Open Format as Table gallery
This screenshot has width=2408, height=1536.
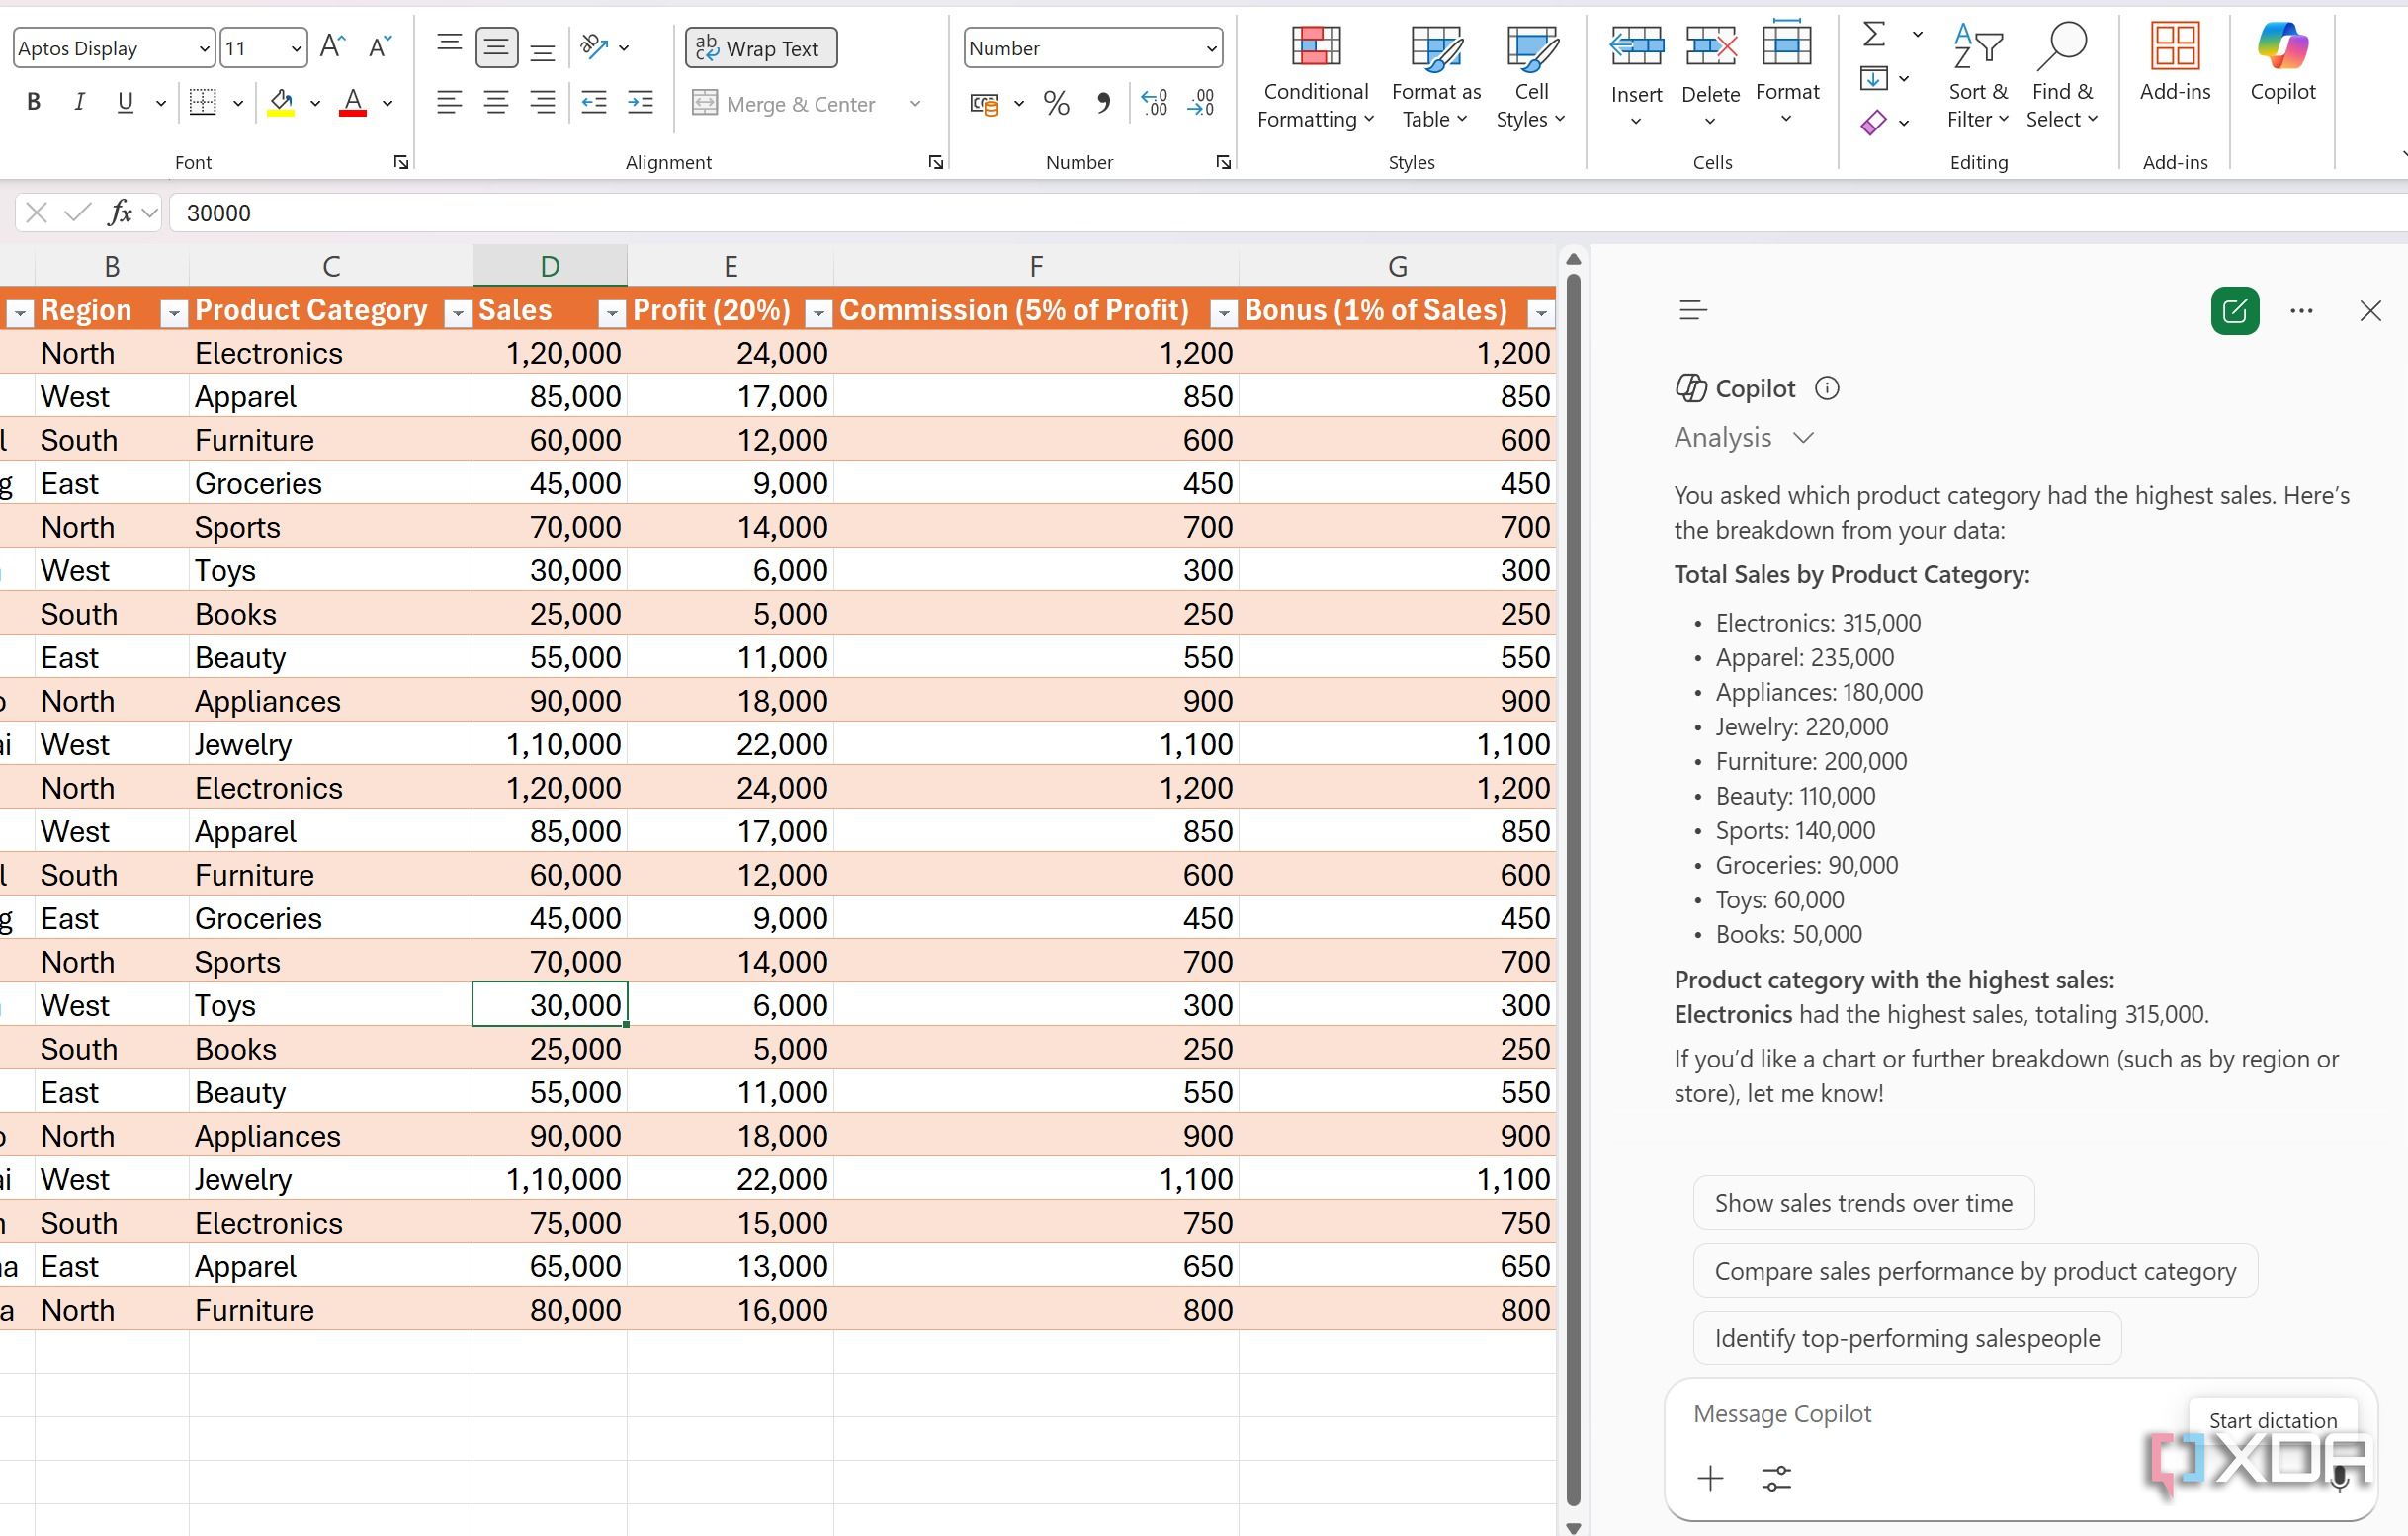tap(1436, 77)
